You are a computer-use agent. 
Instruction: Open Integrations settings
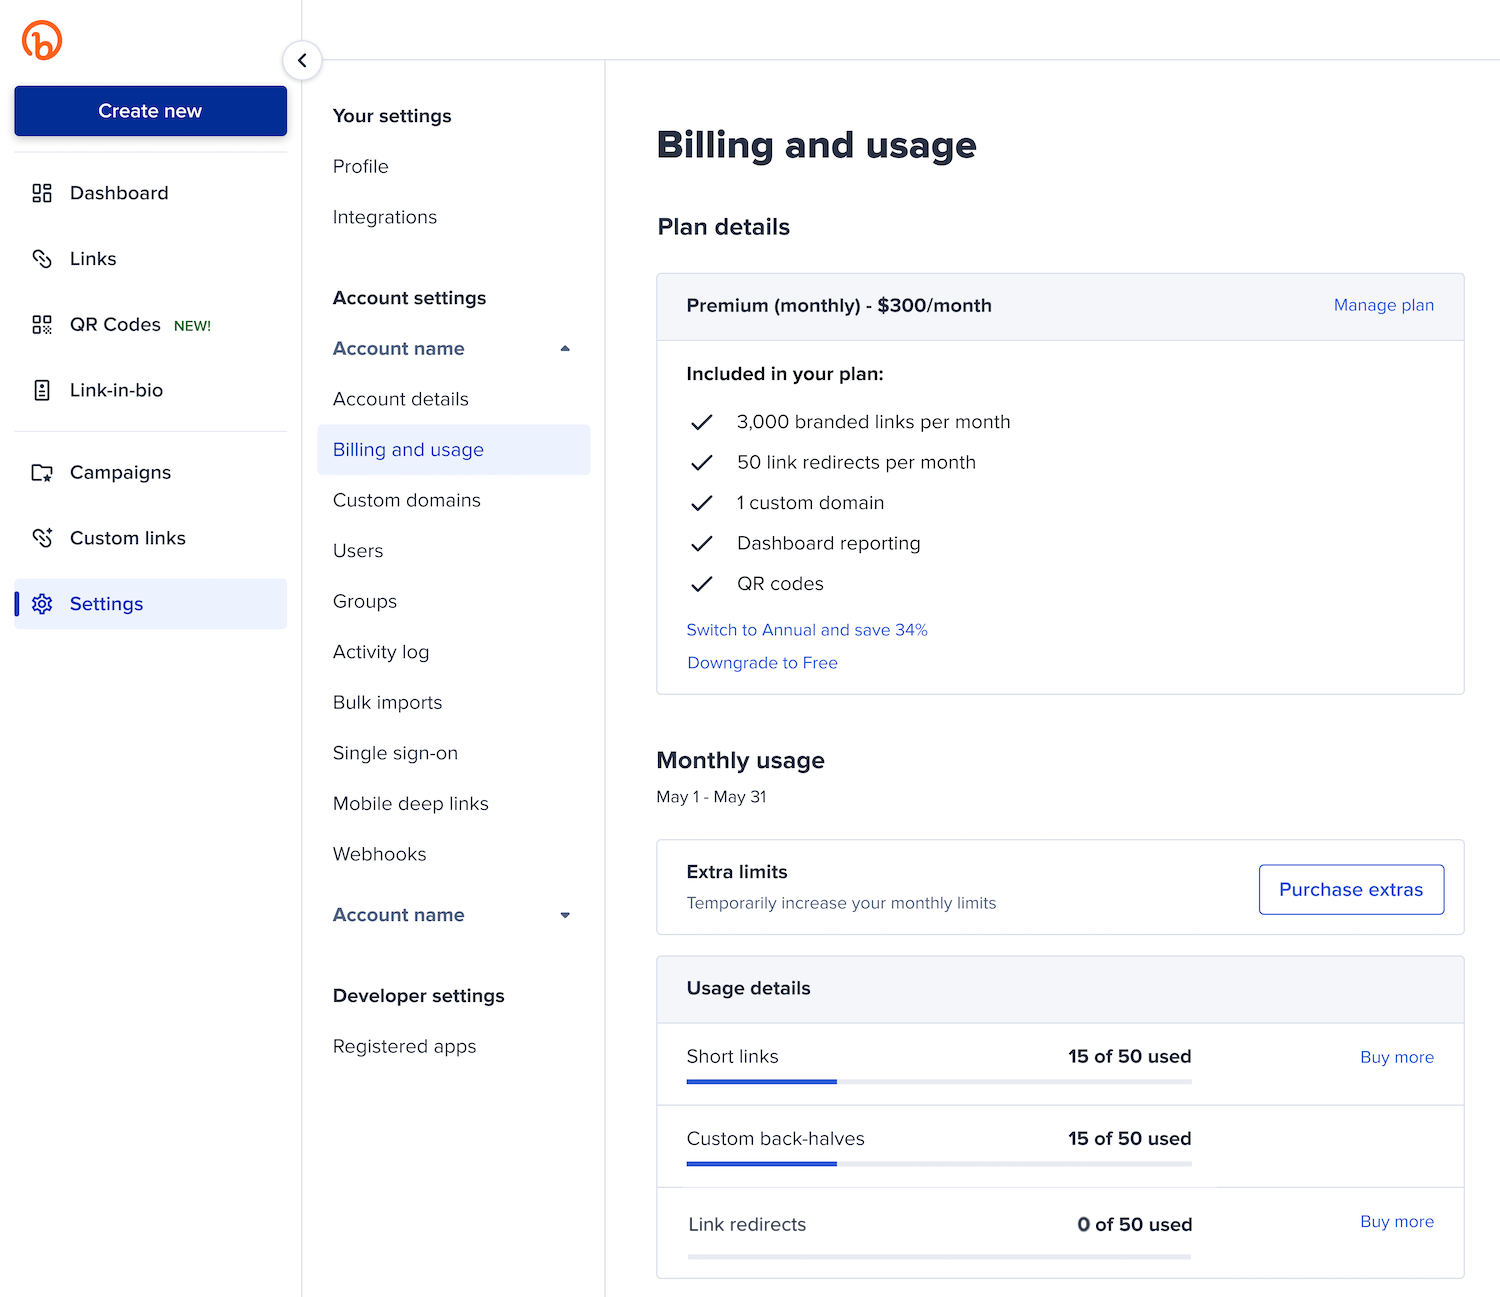385,217
